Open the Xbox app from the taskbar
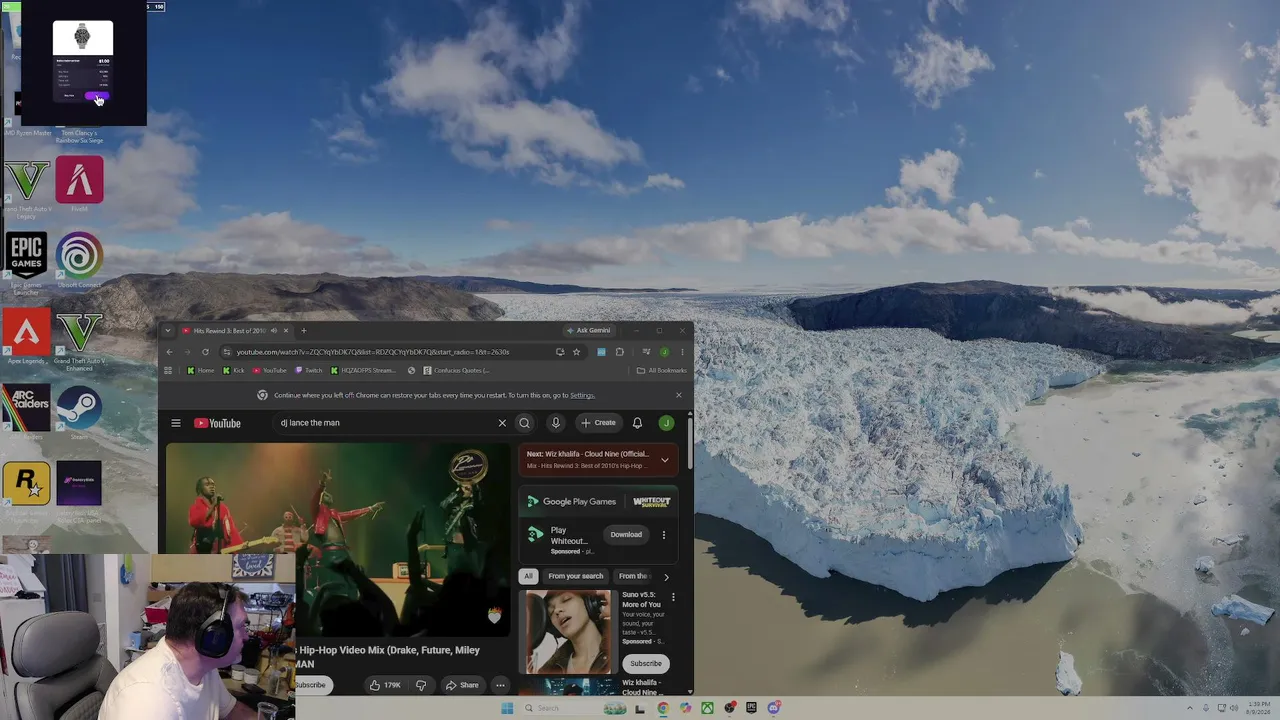The width and height of the screenshot is (1280, 720). tap(707, 708)
